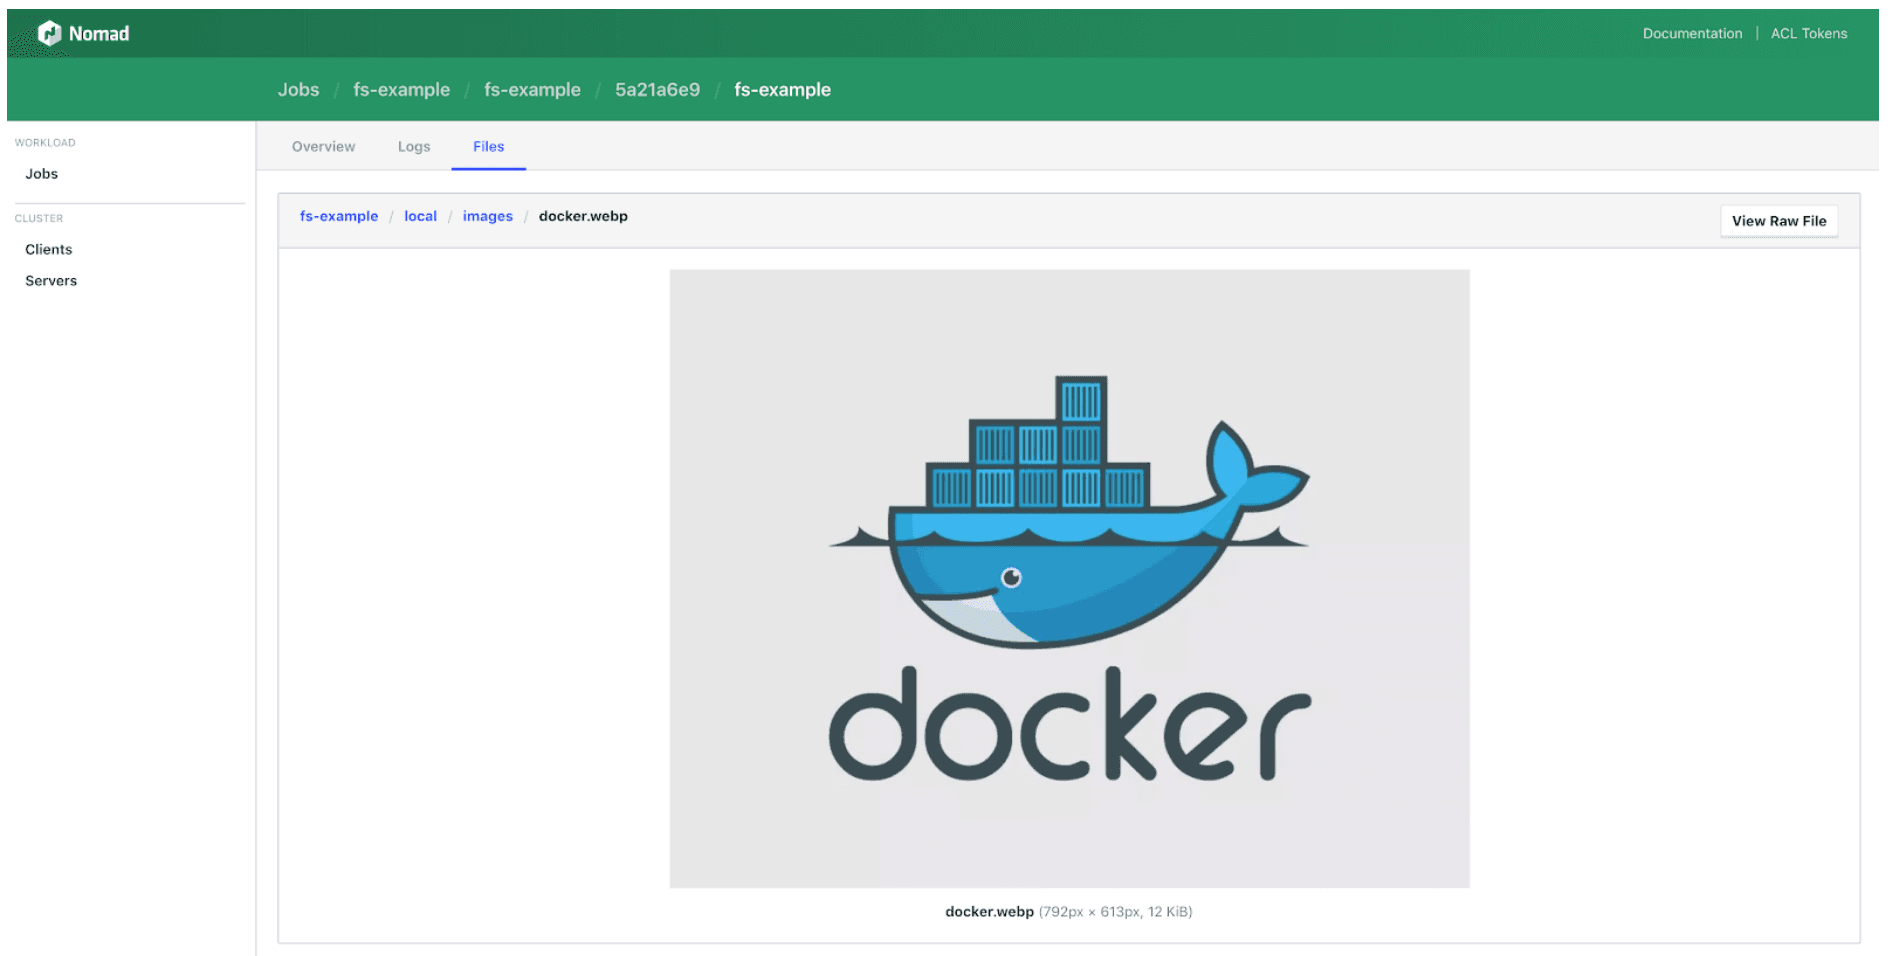Open Servers in the Cluster sidebar
This screenshot has height=956, width=1888.
(51, 281)
